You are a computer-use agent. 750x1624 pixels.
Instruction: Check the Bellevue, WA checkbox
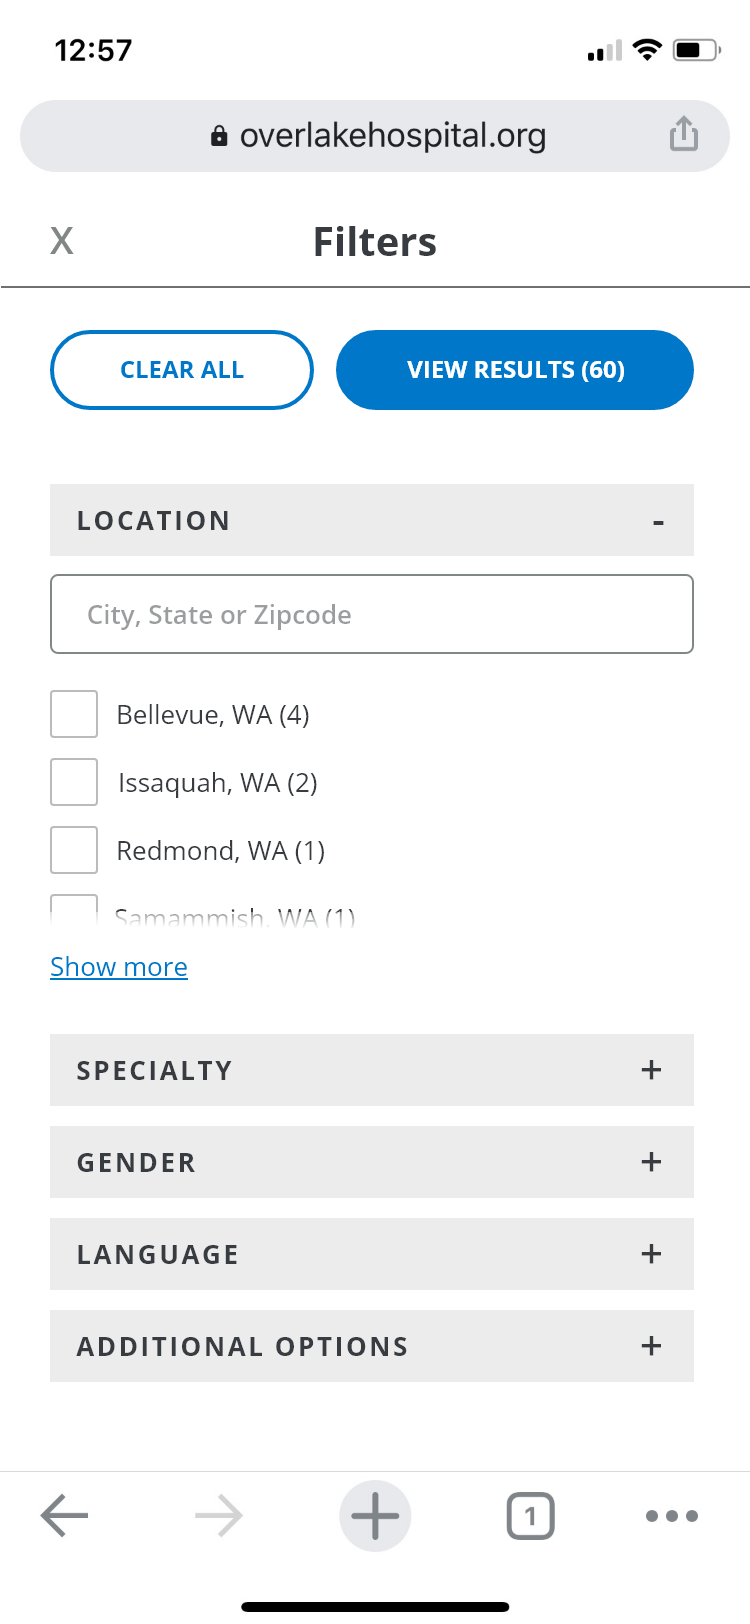[74, 714]
